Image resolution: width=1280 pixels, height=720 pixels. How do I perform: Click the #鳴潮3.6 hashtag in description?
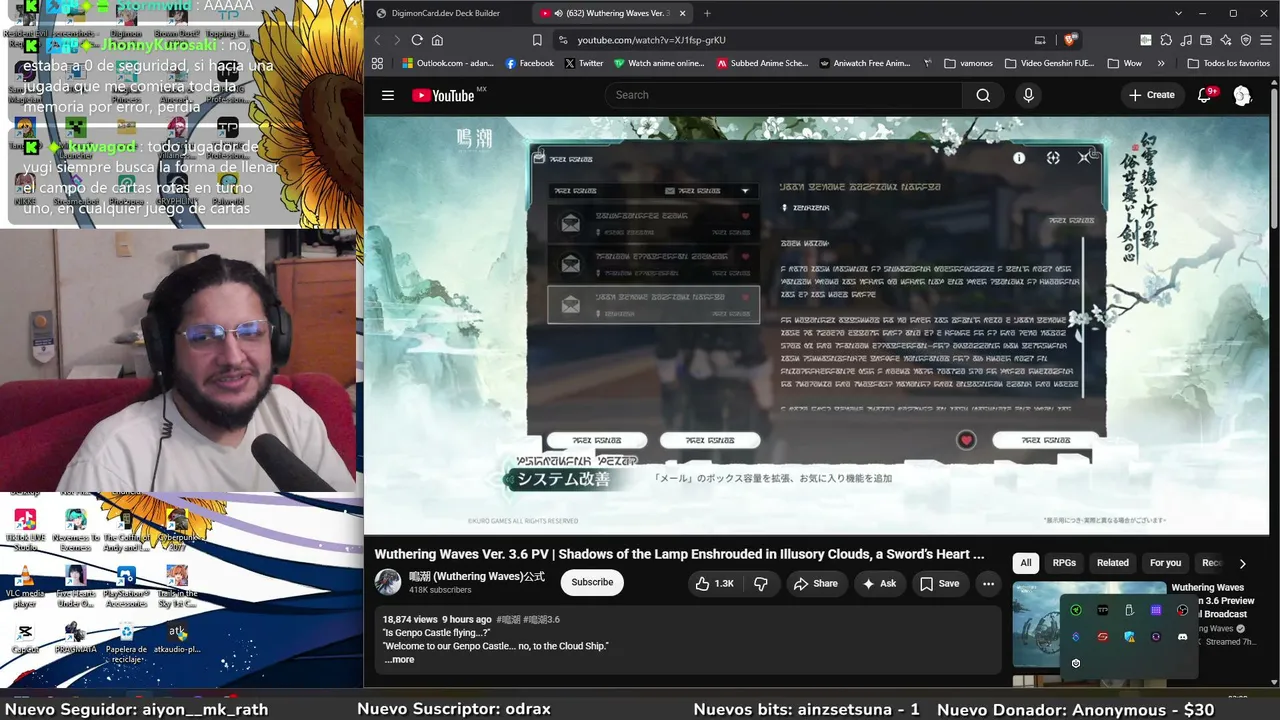tap(541, 620)
